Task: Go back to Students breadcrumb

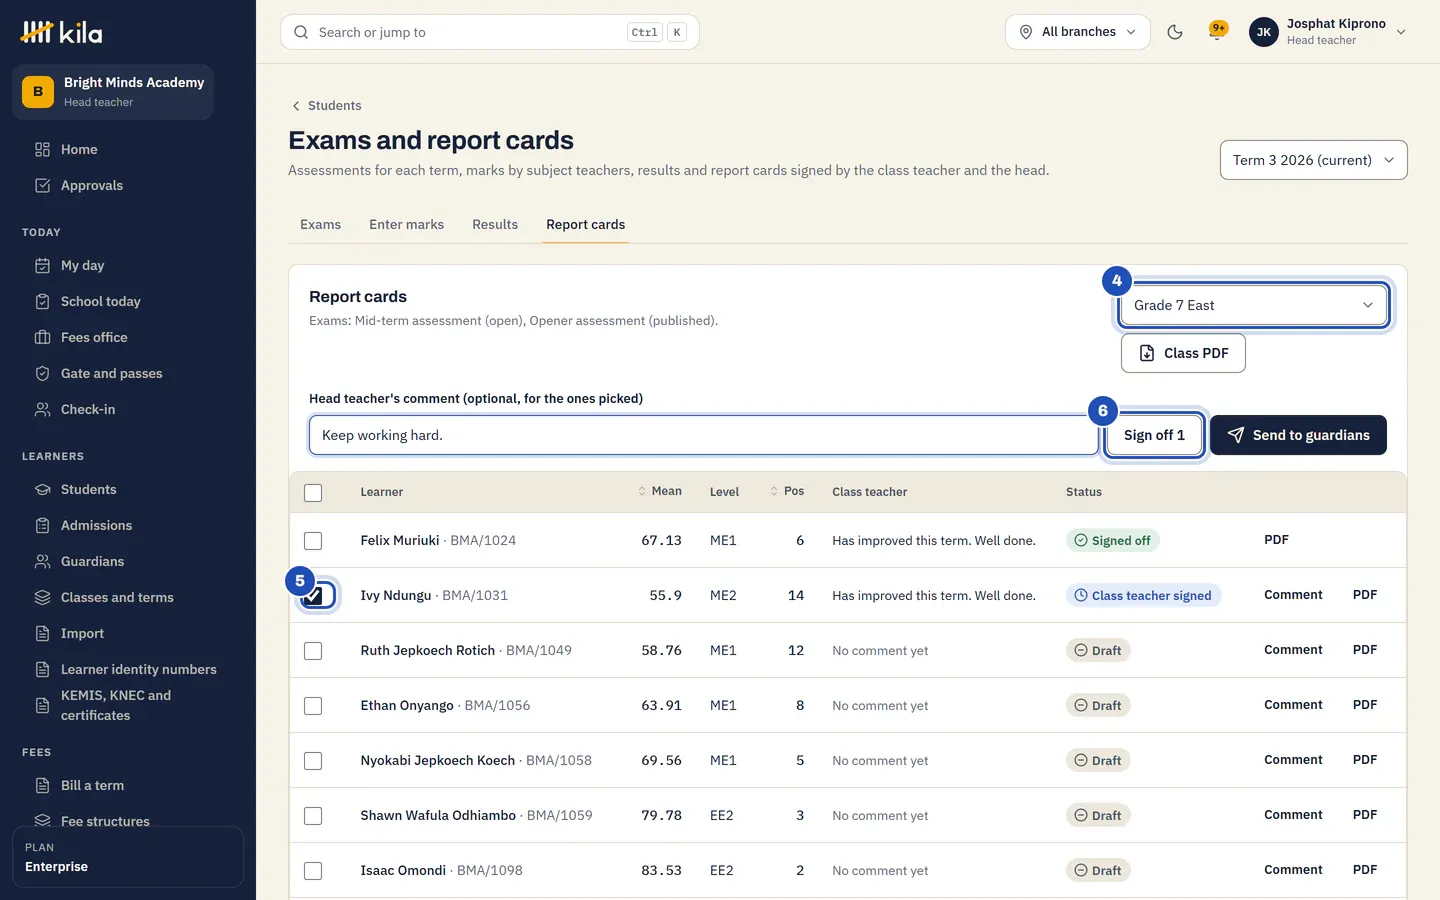Action: [x=327, y=106]
